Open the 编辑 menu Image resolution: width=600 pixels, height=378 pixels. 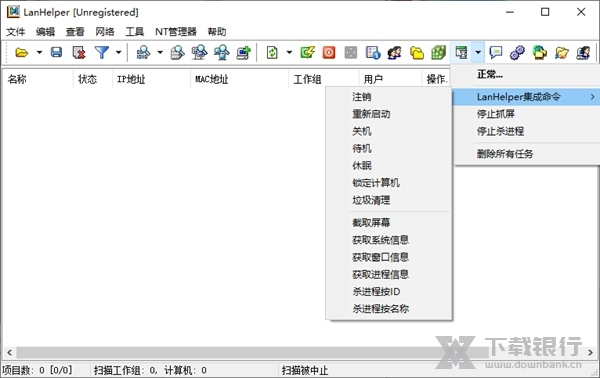pyautogui.click(x=46, y=32)
